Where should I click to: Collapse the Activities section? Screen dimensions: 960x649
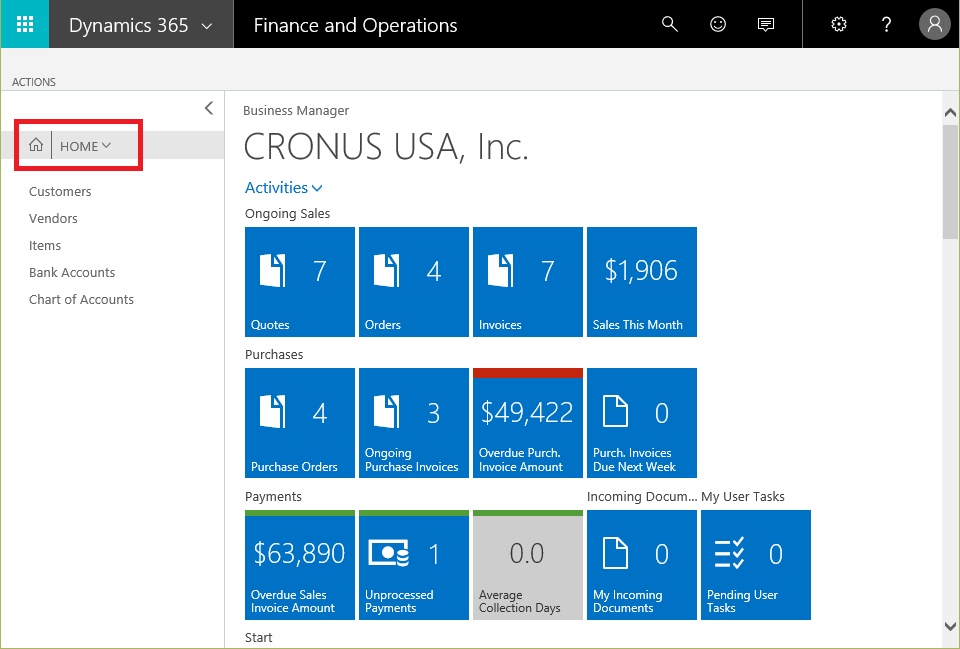(x=283, y=187)
